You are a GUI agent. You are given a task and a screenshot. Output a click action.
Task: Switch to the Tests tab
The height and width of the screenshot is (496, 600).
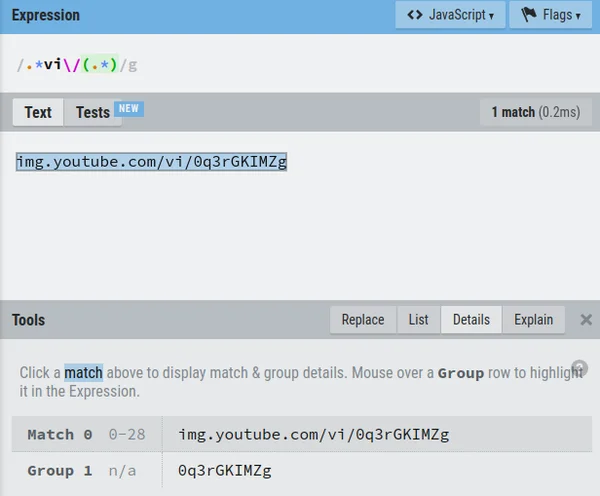pyautogui.click(x=93, y=112)
